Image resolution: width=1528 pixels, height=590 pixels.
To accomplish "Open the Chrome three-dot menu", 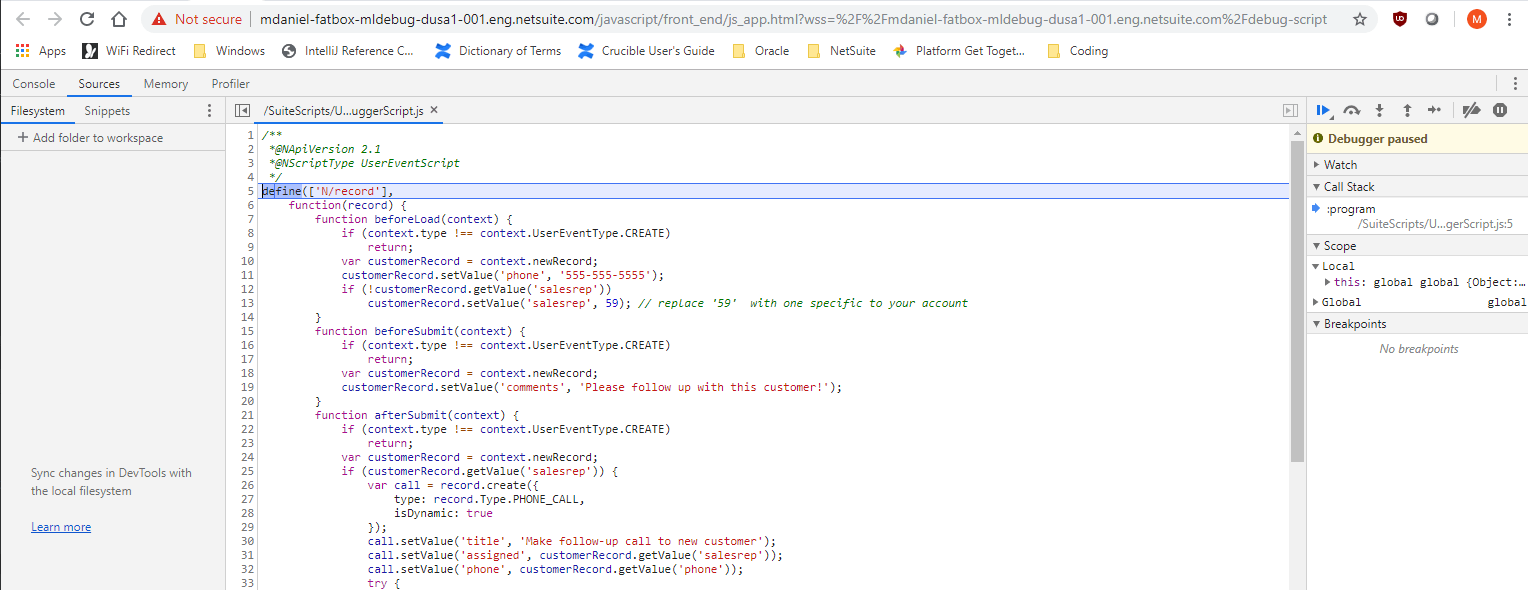I will coord(1509,19).
